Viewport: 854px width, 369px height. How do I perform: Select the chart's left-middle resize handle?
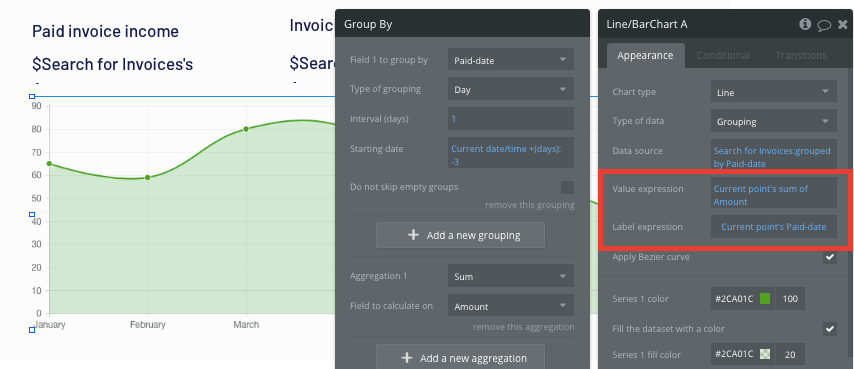click(x=32, y=214)
